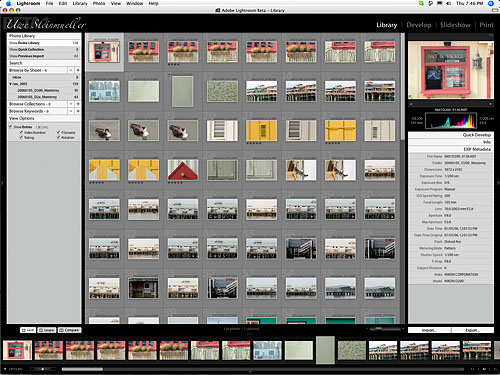Adjust filmstrip thumbnail size slider
This screenshot has width=500, height=375.
(42, 369)
